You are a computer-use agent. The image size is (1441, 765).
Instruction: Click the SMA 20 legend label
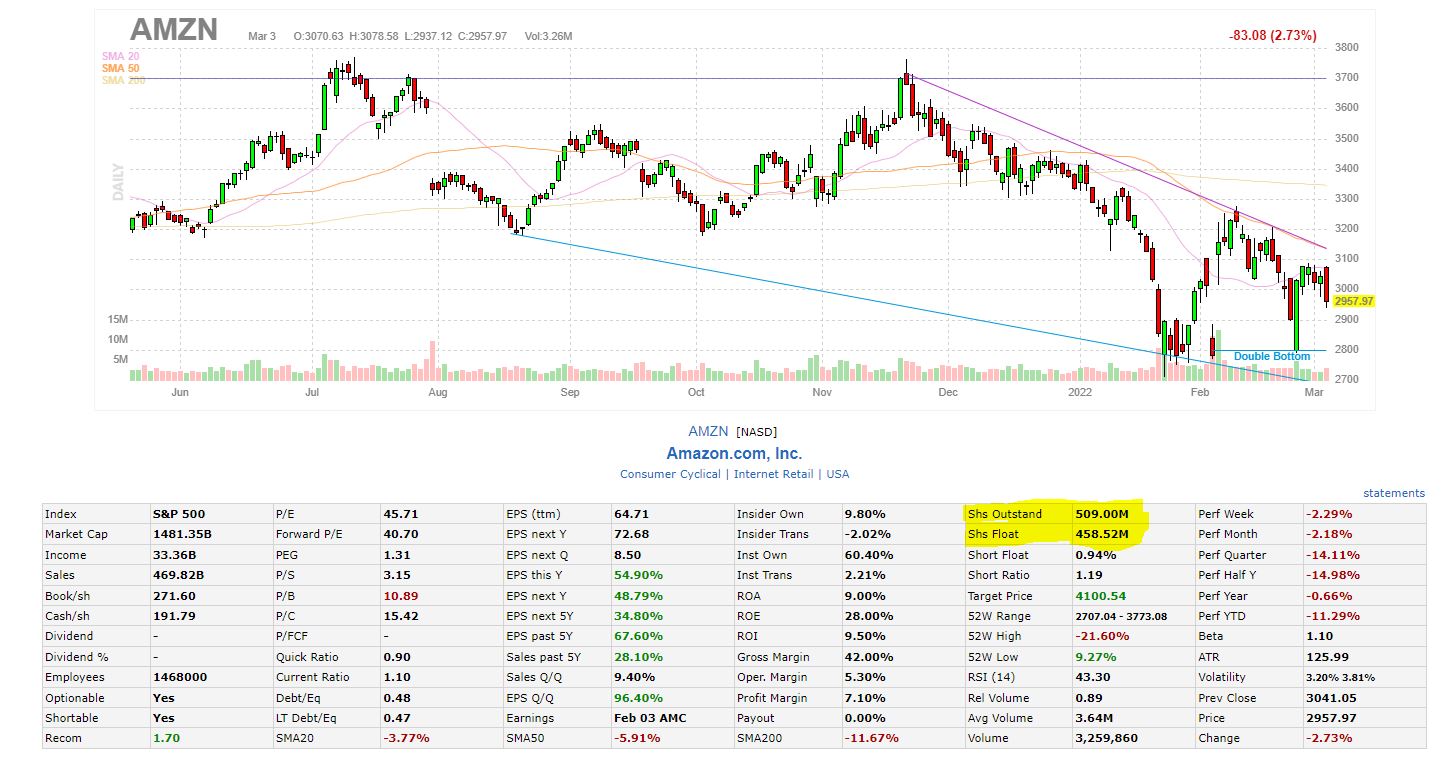pyautogui.click(x=122, y=56)
